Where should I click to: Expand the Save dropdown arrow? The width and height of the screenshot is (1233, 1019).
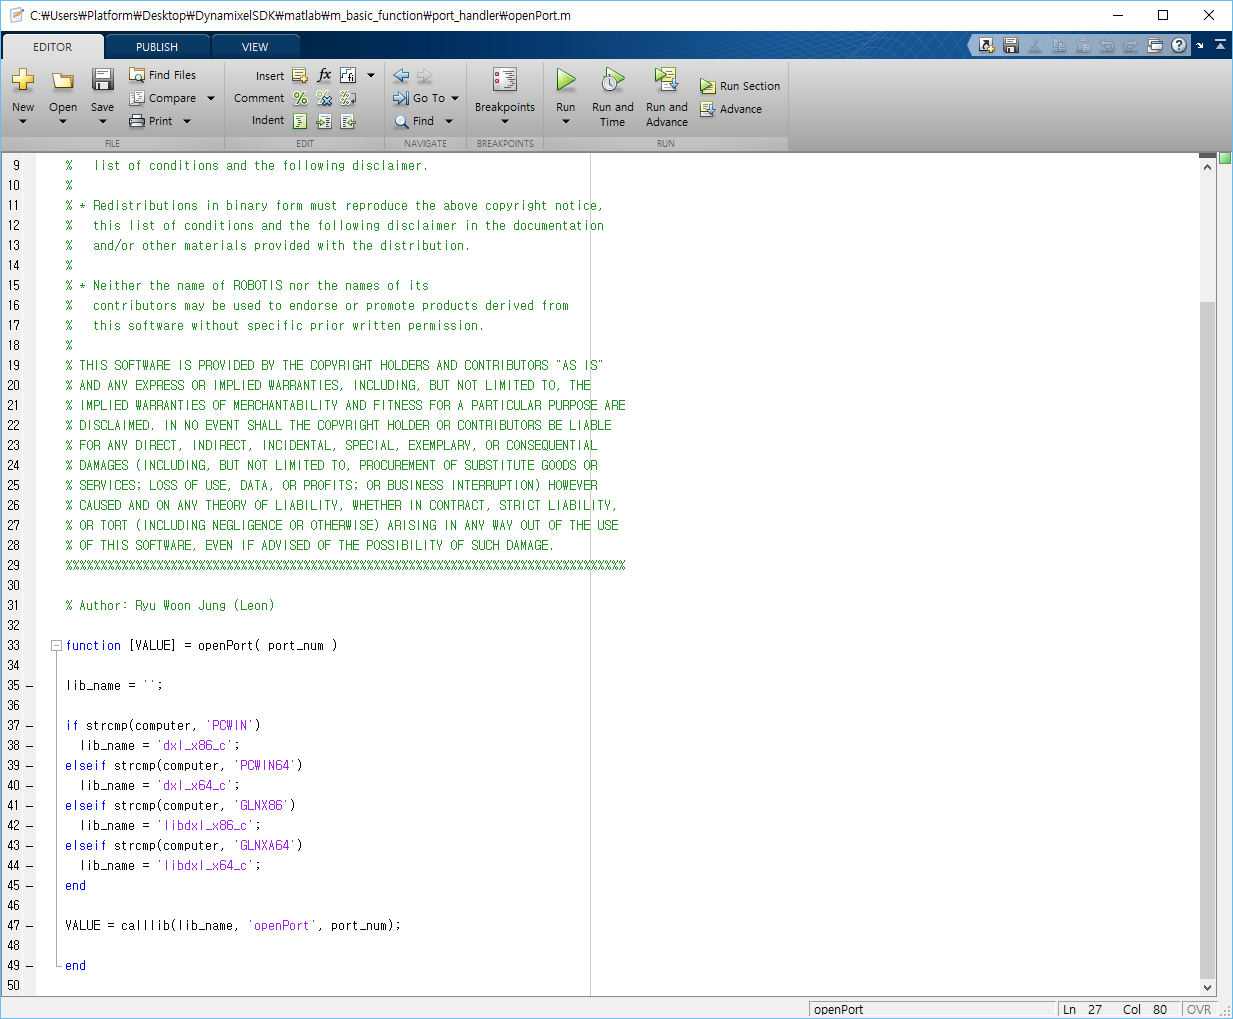coord(102,122)
